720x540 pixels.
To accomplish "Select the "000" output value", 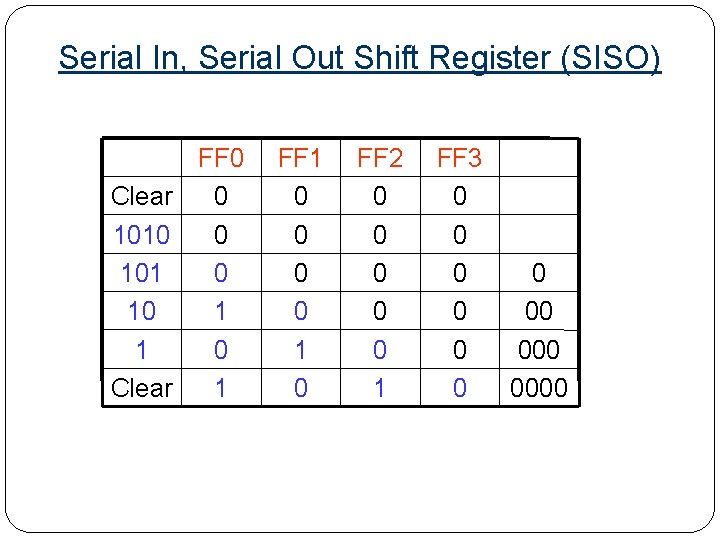I will [539, 350].
